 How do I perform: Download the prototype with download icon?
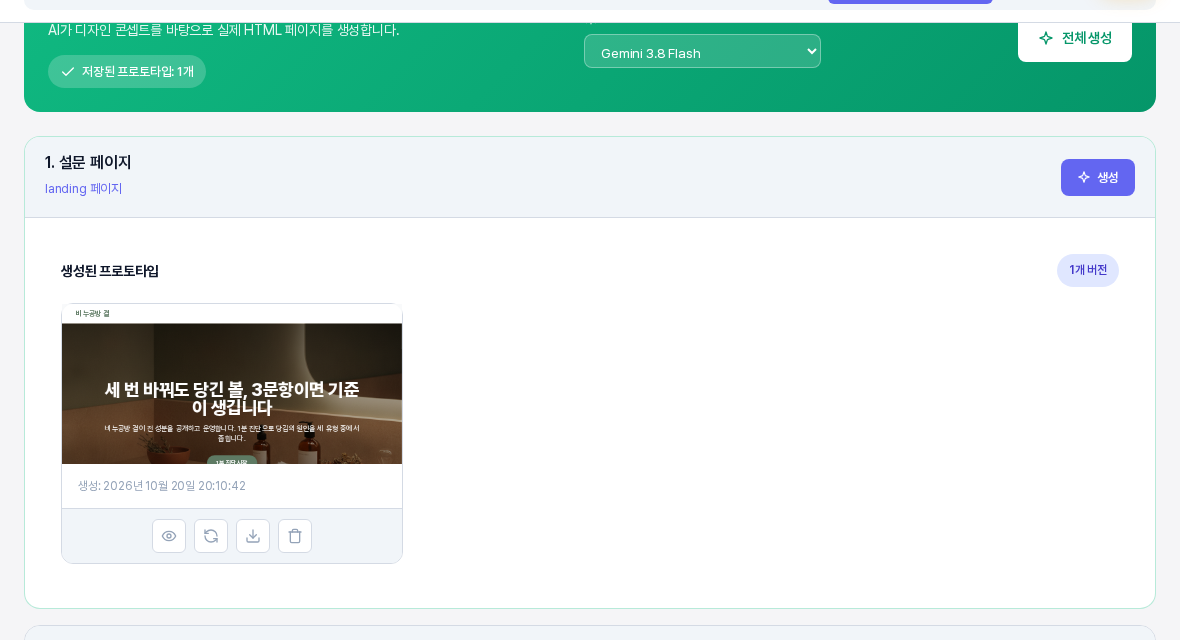253,536
